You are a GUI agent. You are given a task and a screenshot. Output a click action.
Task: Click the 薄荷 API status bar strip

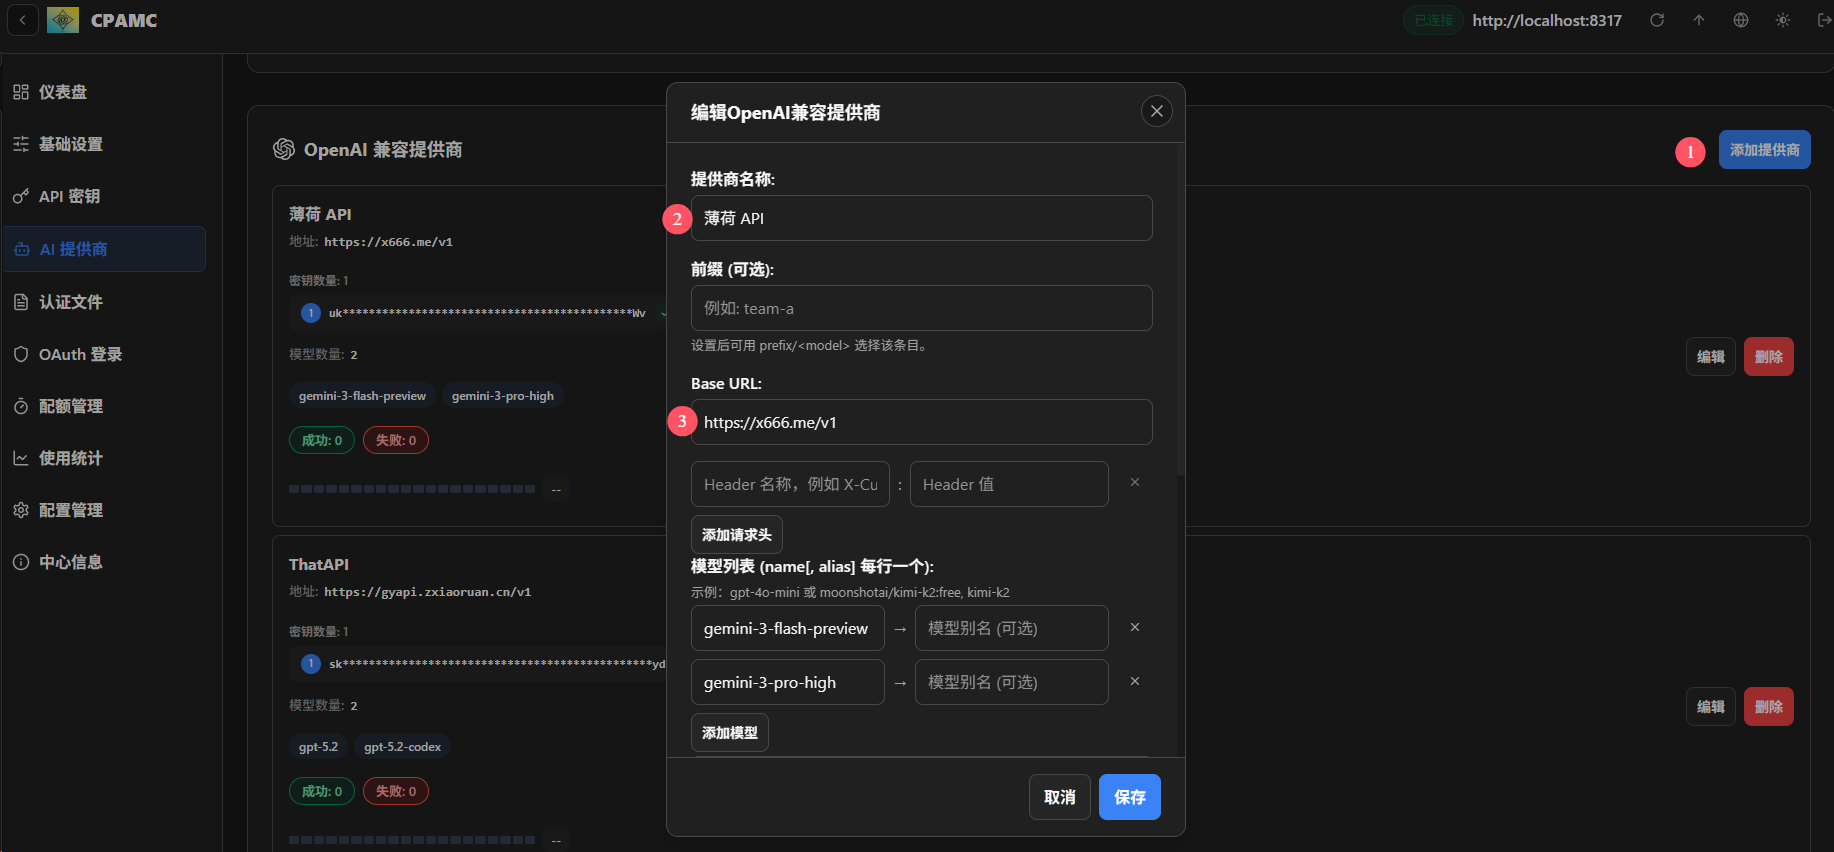412,489
